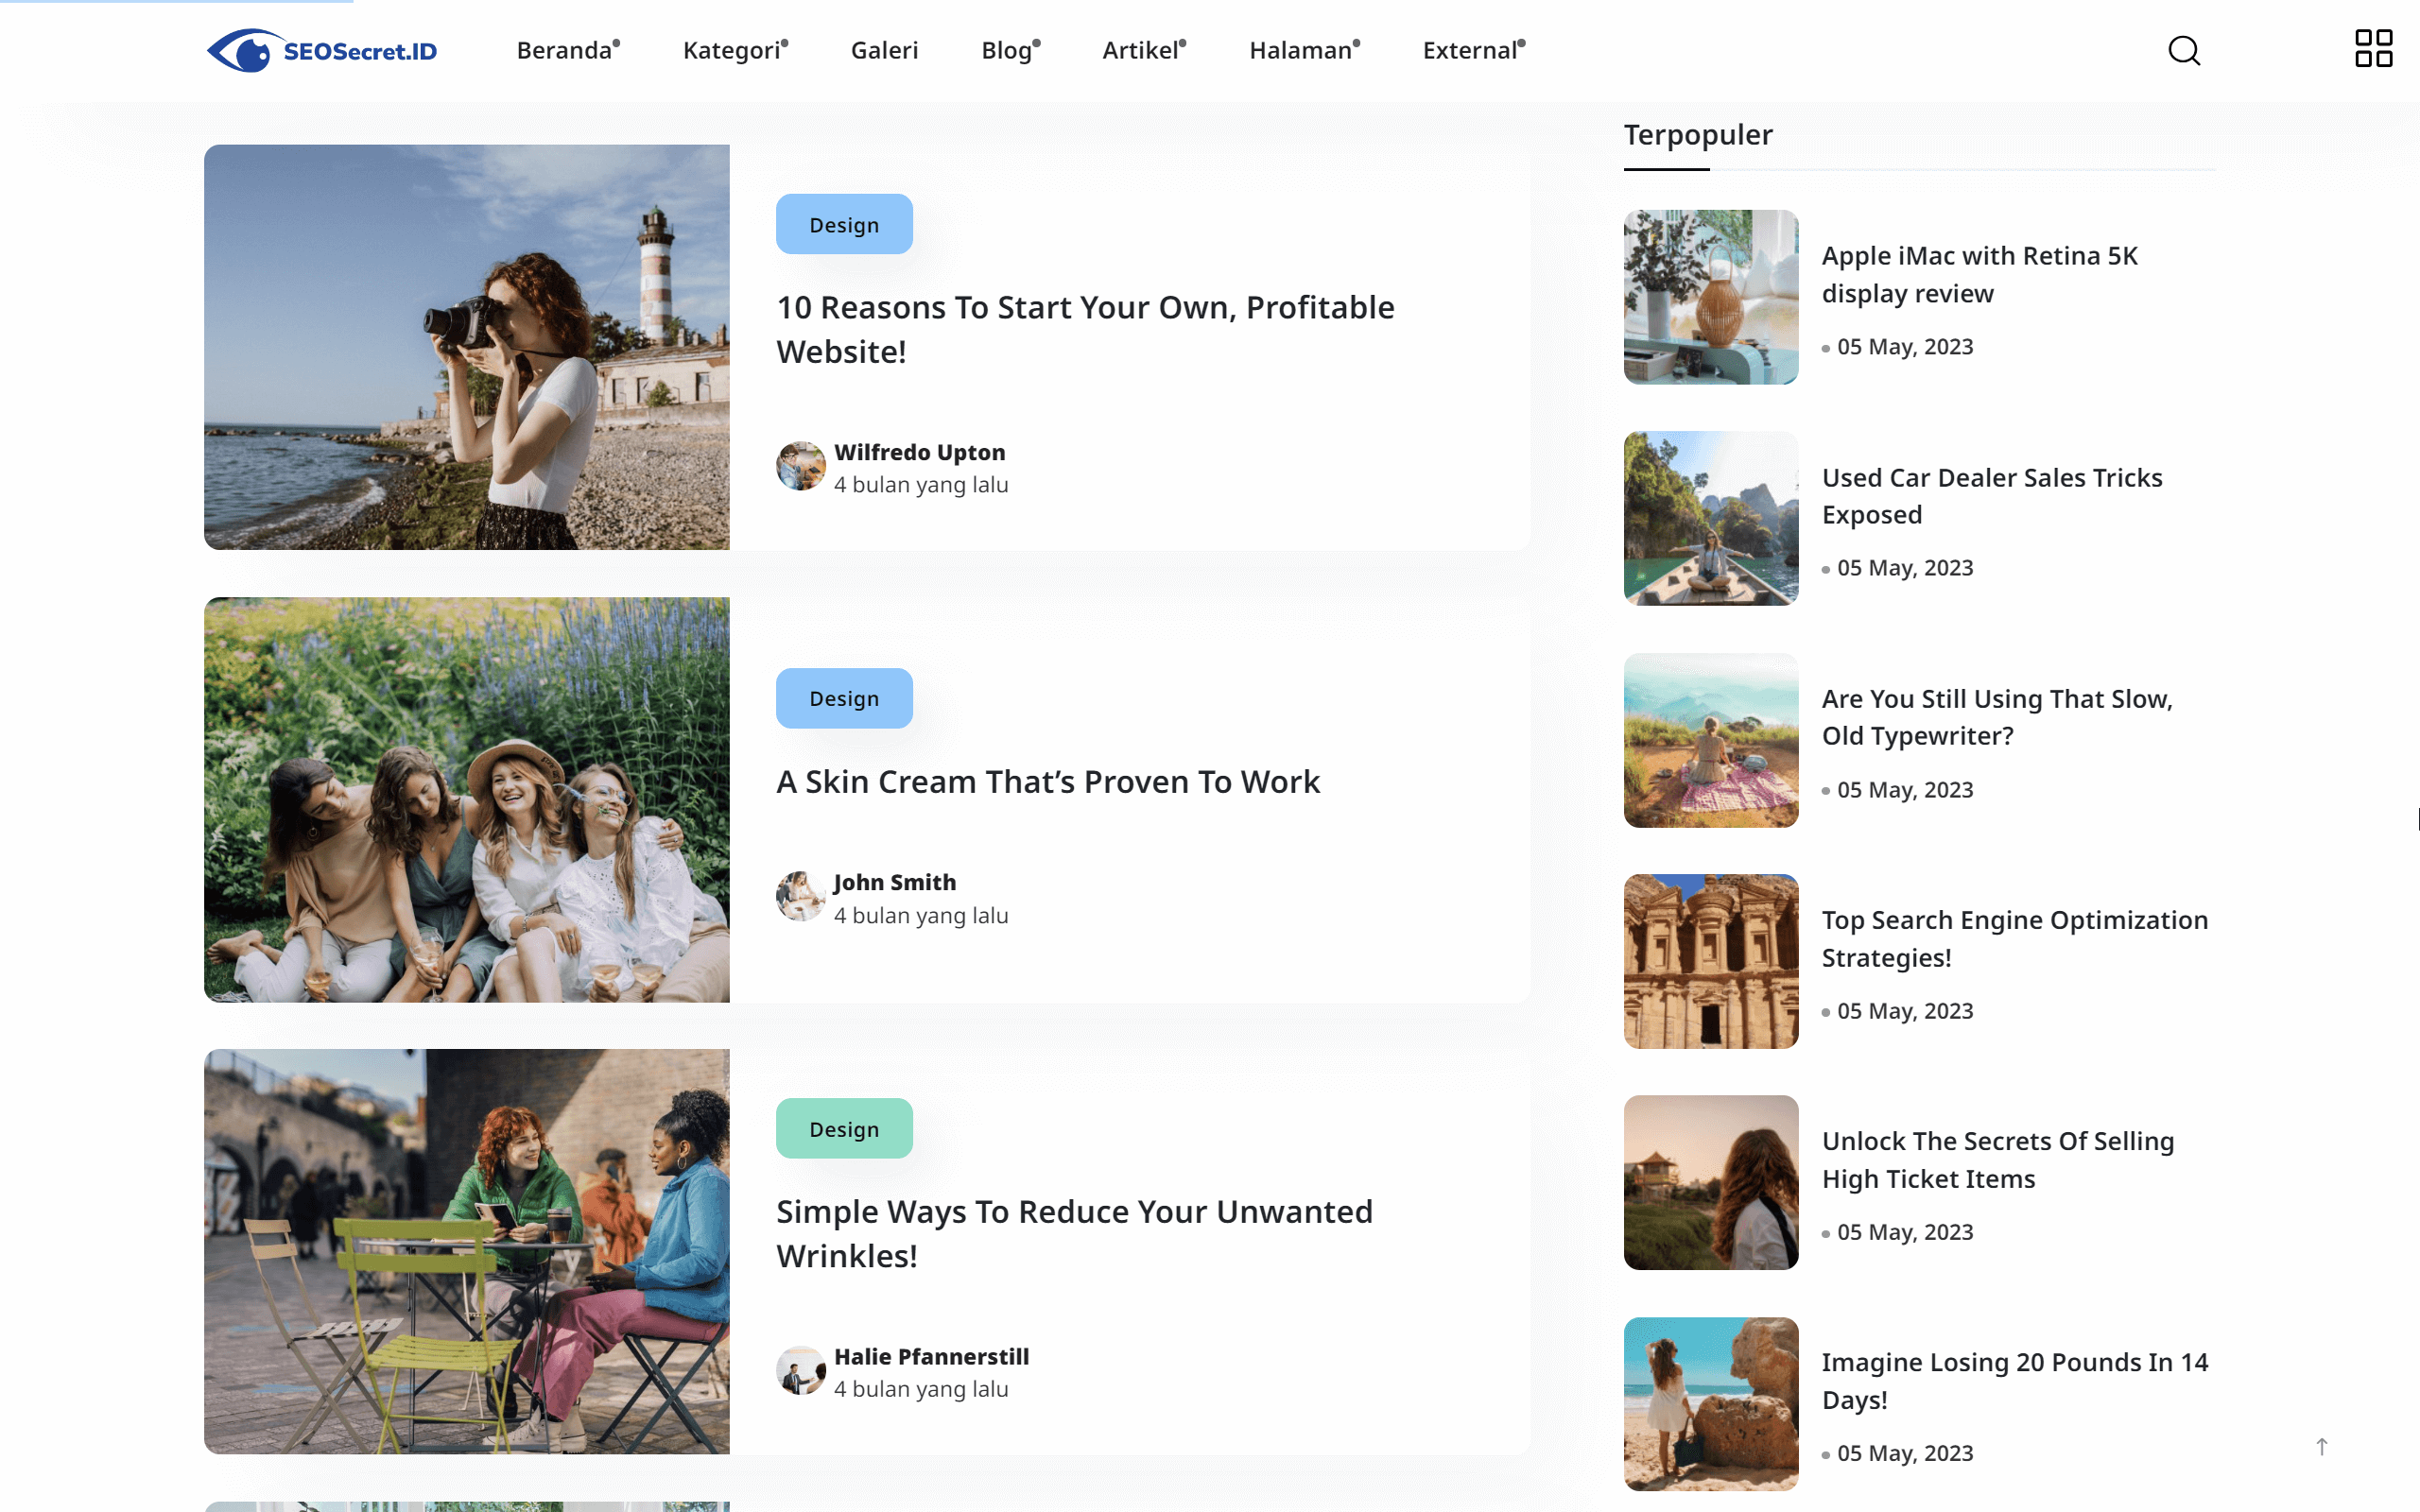The height and width of the screenshot is (1512, 2420).
Task: Open 'A Skin Cream That's Proven' article
Action: (x=1047, y=781)
